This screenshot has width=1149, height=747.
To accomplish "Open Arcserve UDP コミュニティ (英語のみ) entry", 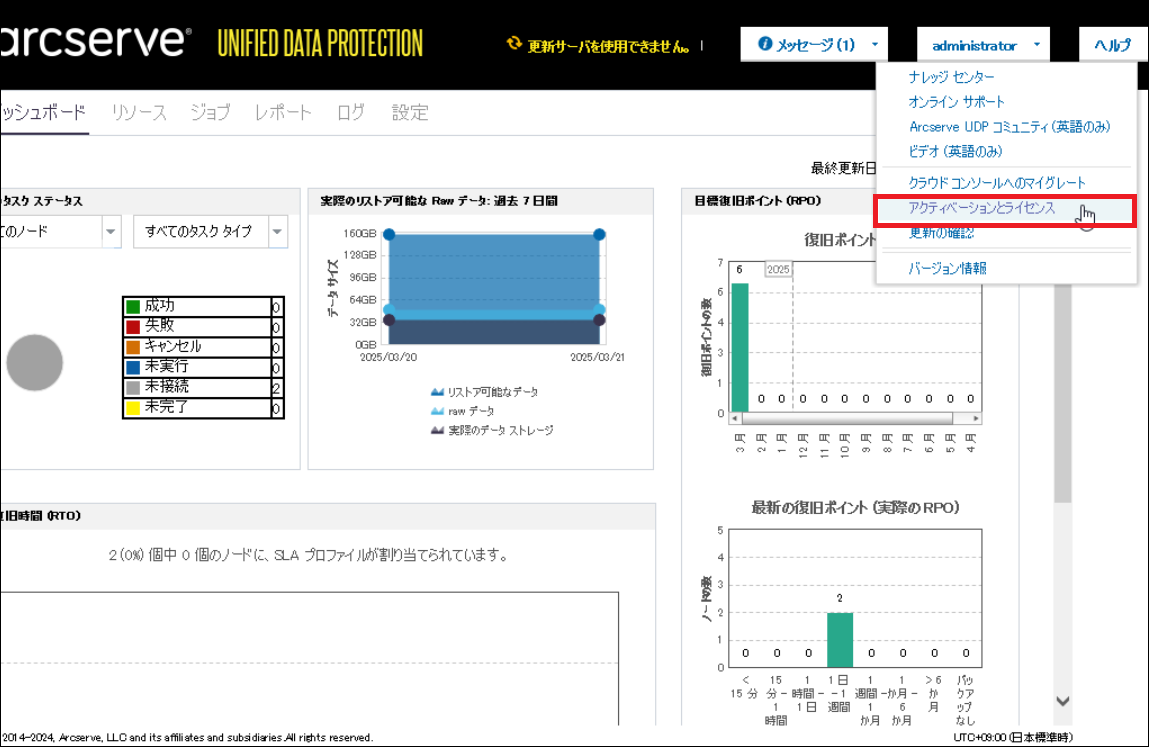I will [x=1009, y=127].
